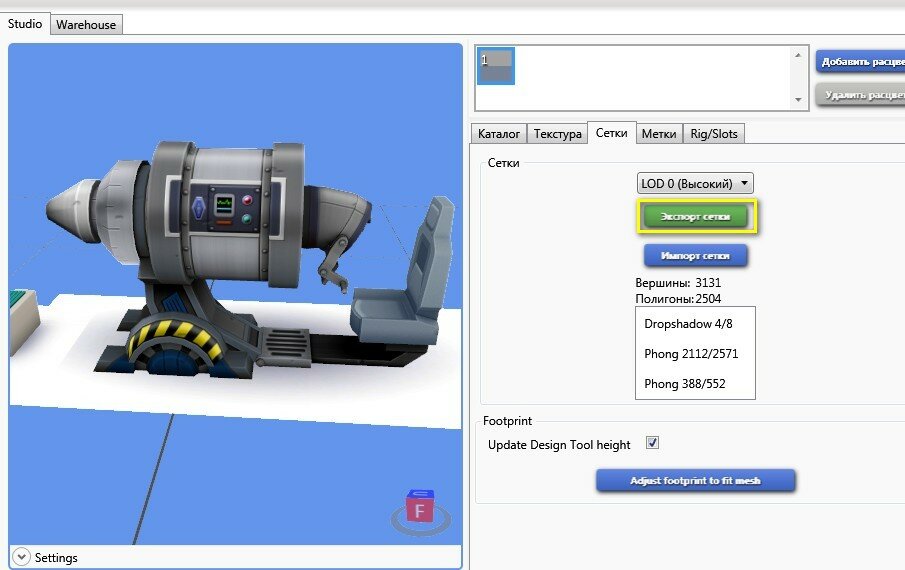Click the Footprint group label
Image resolution: width=905 pixels, height=570 pixels.
(x=507, y=421)
